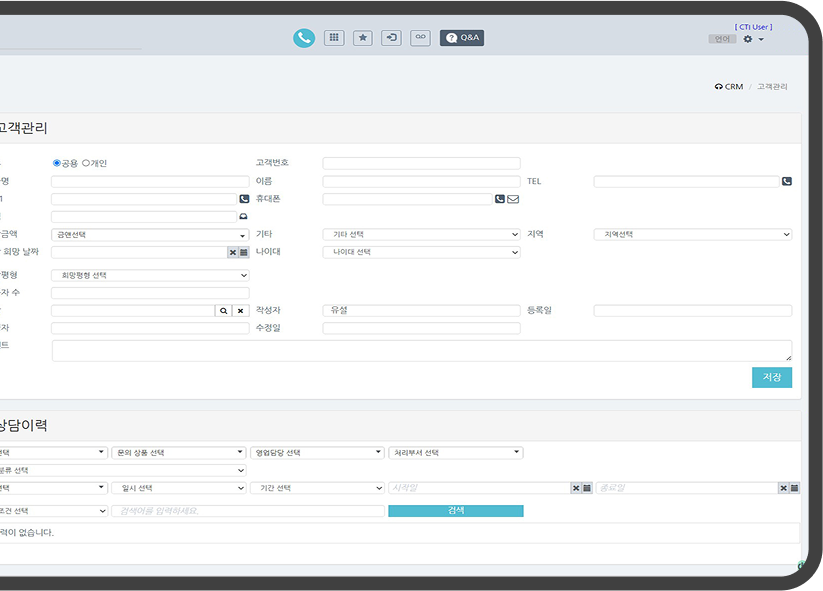This screenshot has width=823, height=591.
Task: Click the 저장 save button
Action: [771, 377]
